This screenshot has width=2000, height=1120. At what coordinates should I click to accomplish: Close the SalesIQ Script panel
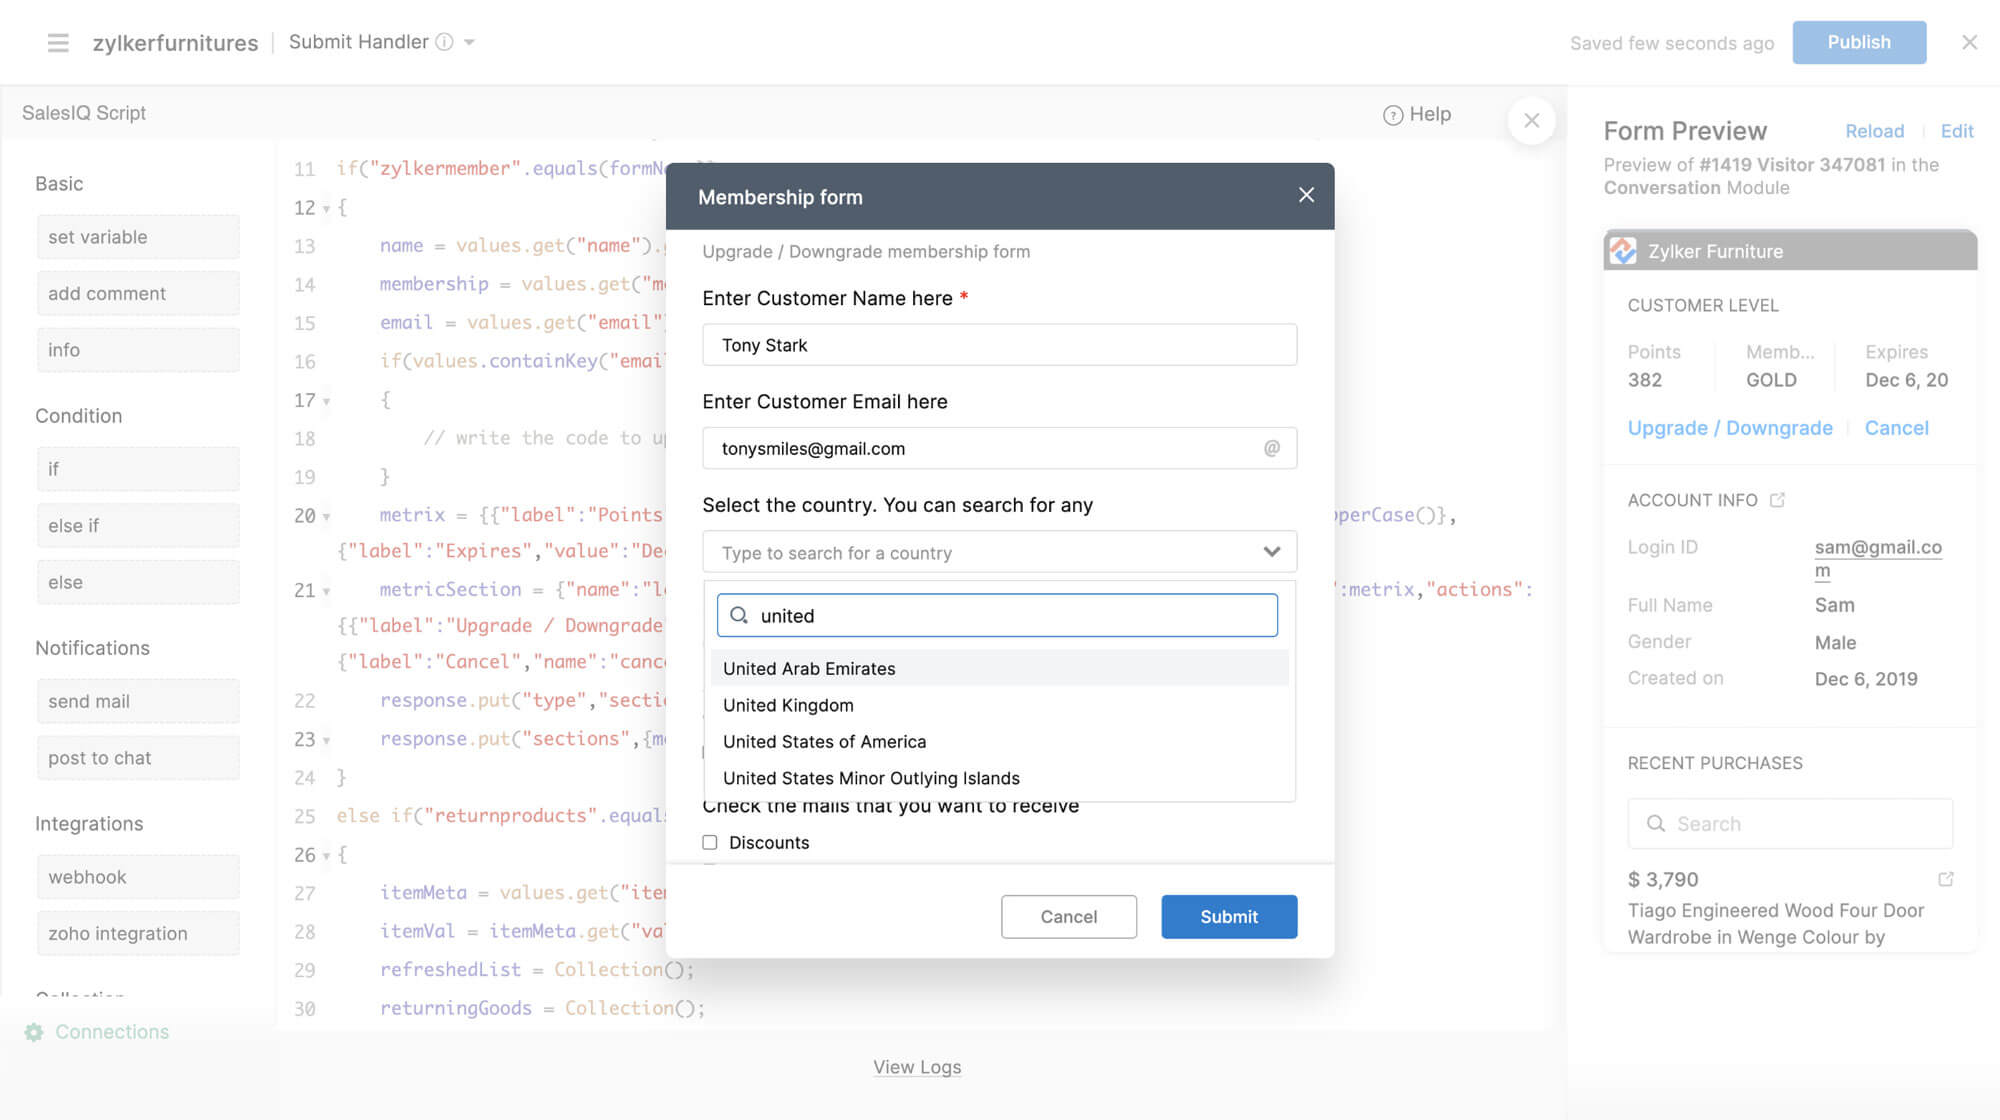tap(1531, 120)
